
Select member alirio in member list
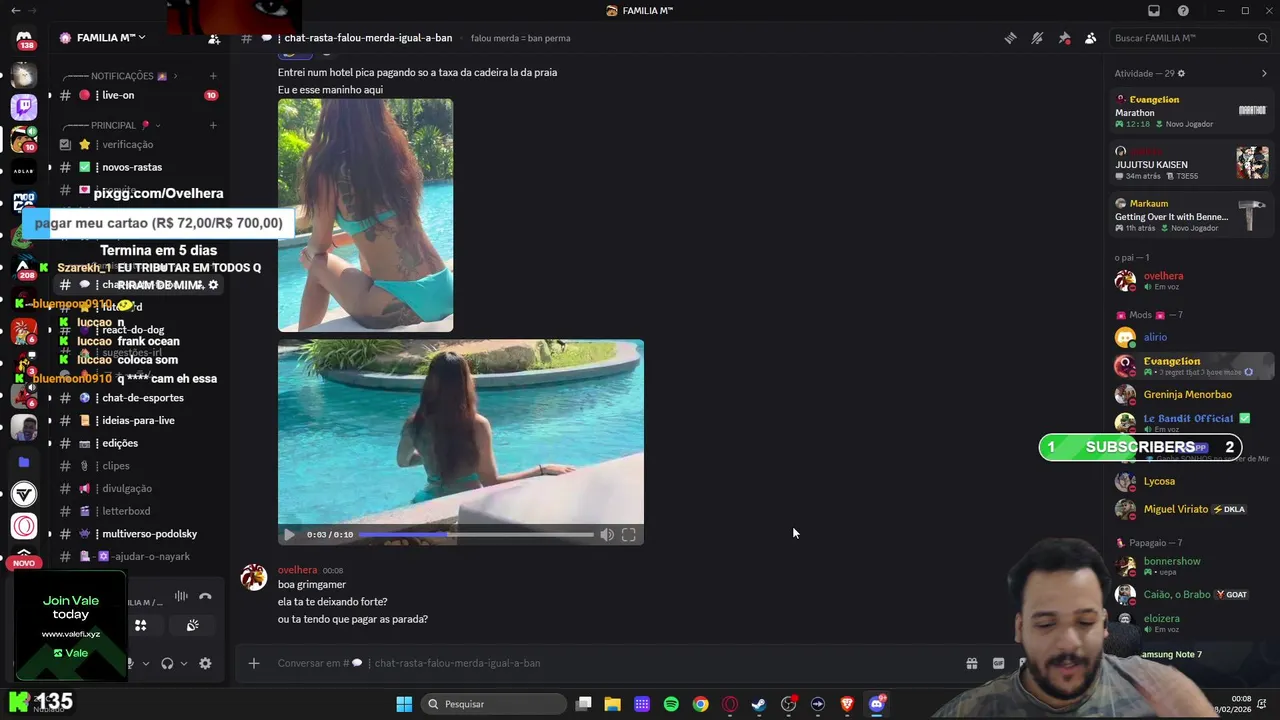[1192, 337]
